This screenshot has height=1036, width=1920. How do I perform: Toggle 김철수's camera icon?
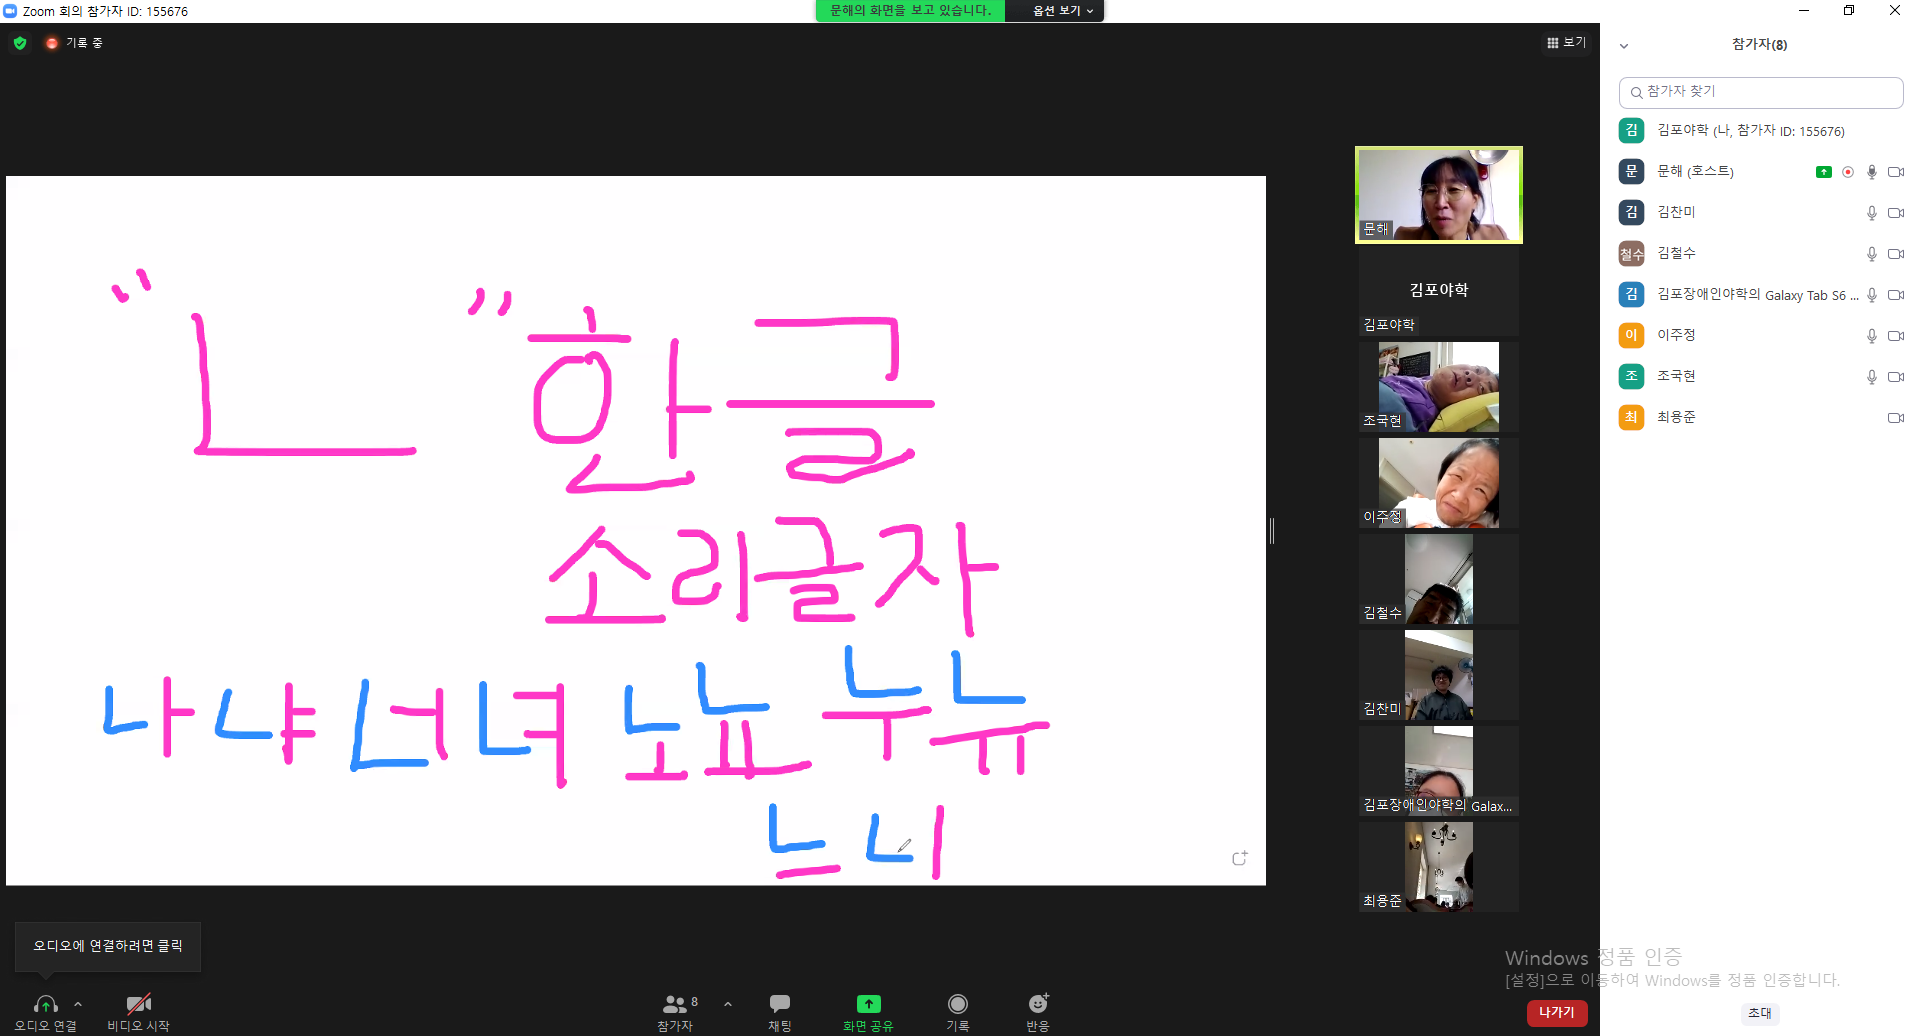point(1895,254)
